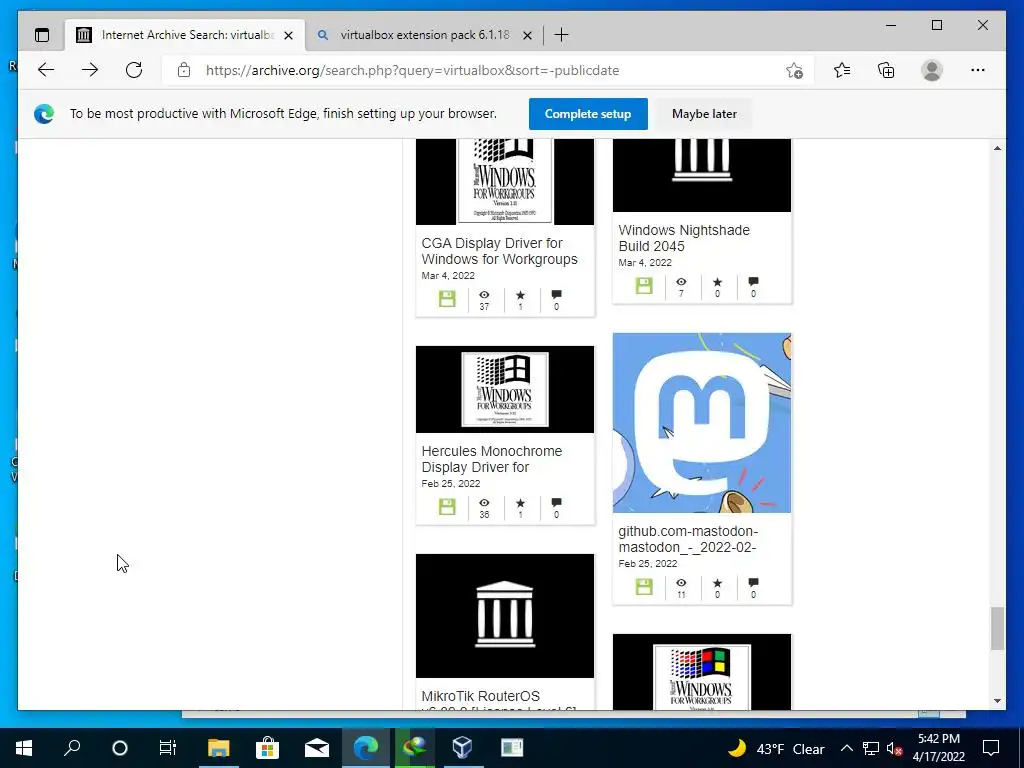Close the Internet Archive Search tab

(x=289, y=35)
